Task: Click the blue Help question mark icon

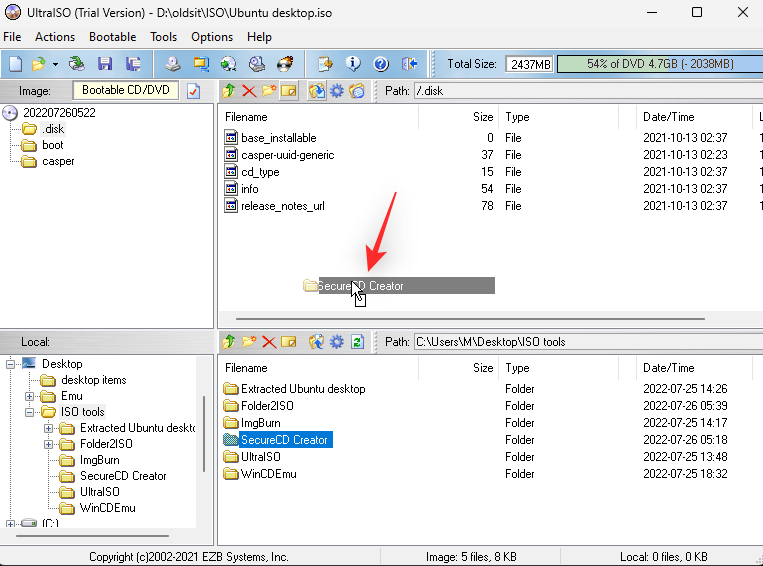Action: 381,64
